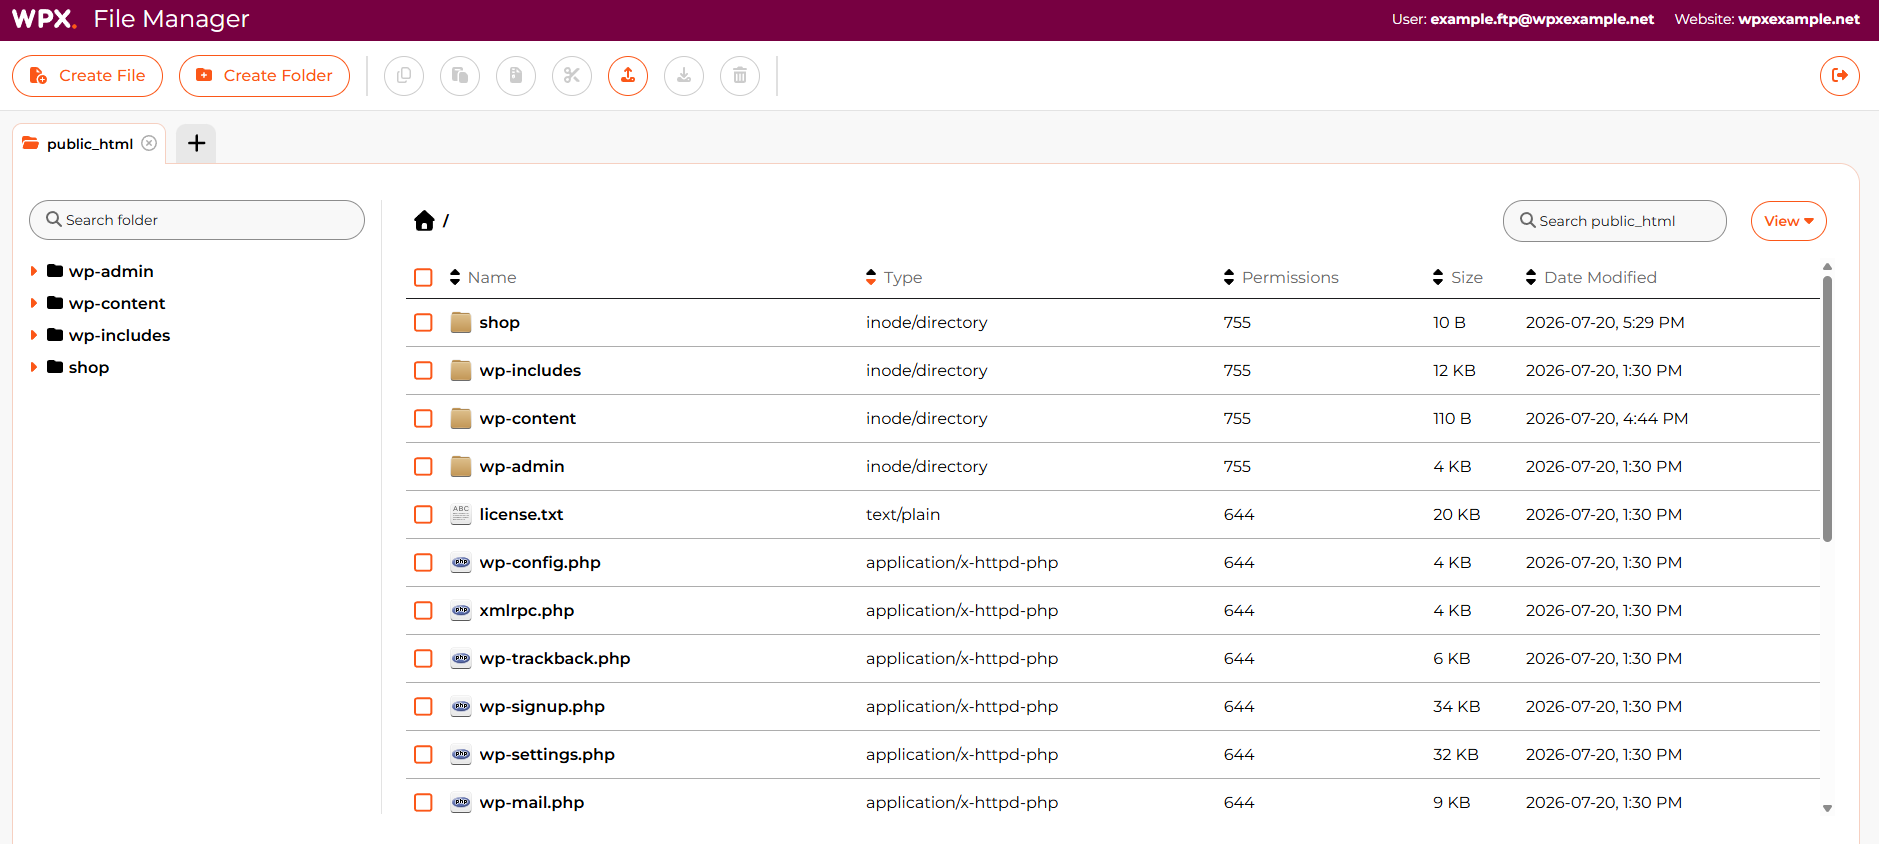Screen dimensions: 1879x844
Task: Click the Create Folder button
Action: tap(264, 76)
